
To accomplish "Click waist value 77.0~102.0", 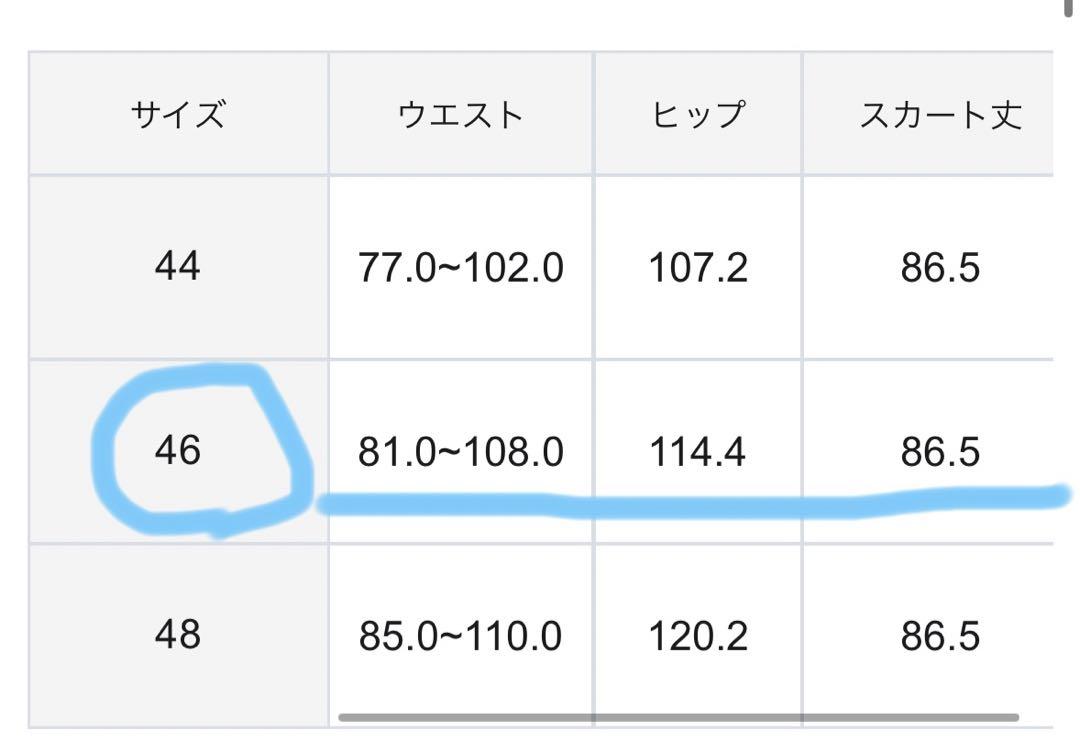I will (461, 267).
